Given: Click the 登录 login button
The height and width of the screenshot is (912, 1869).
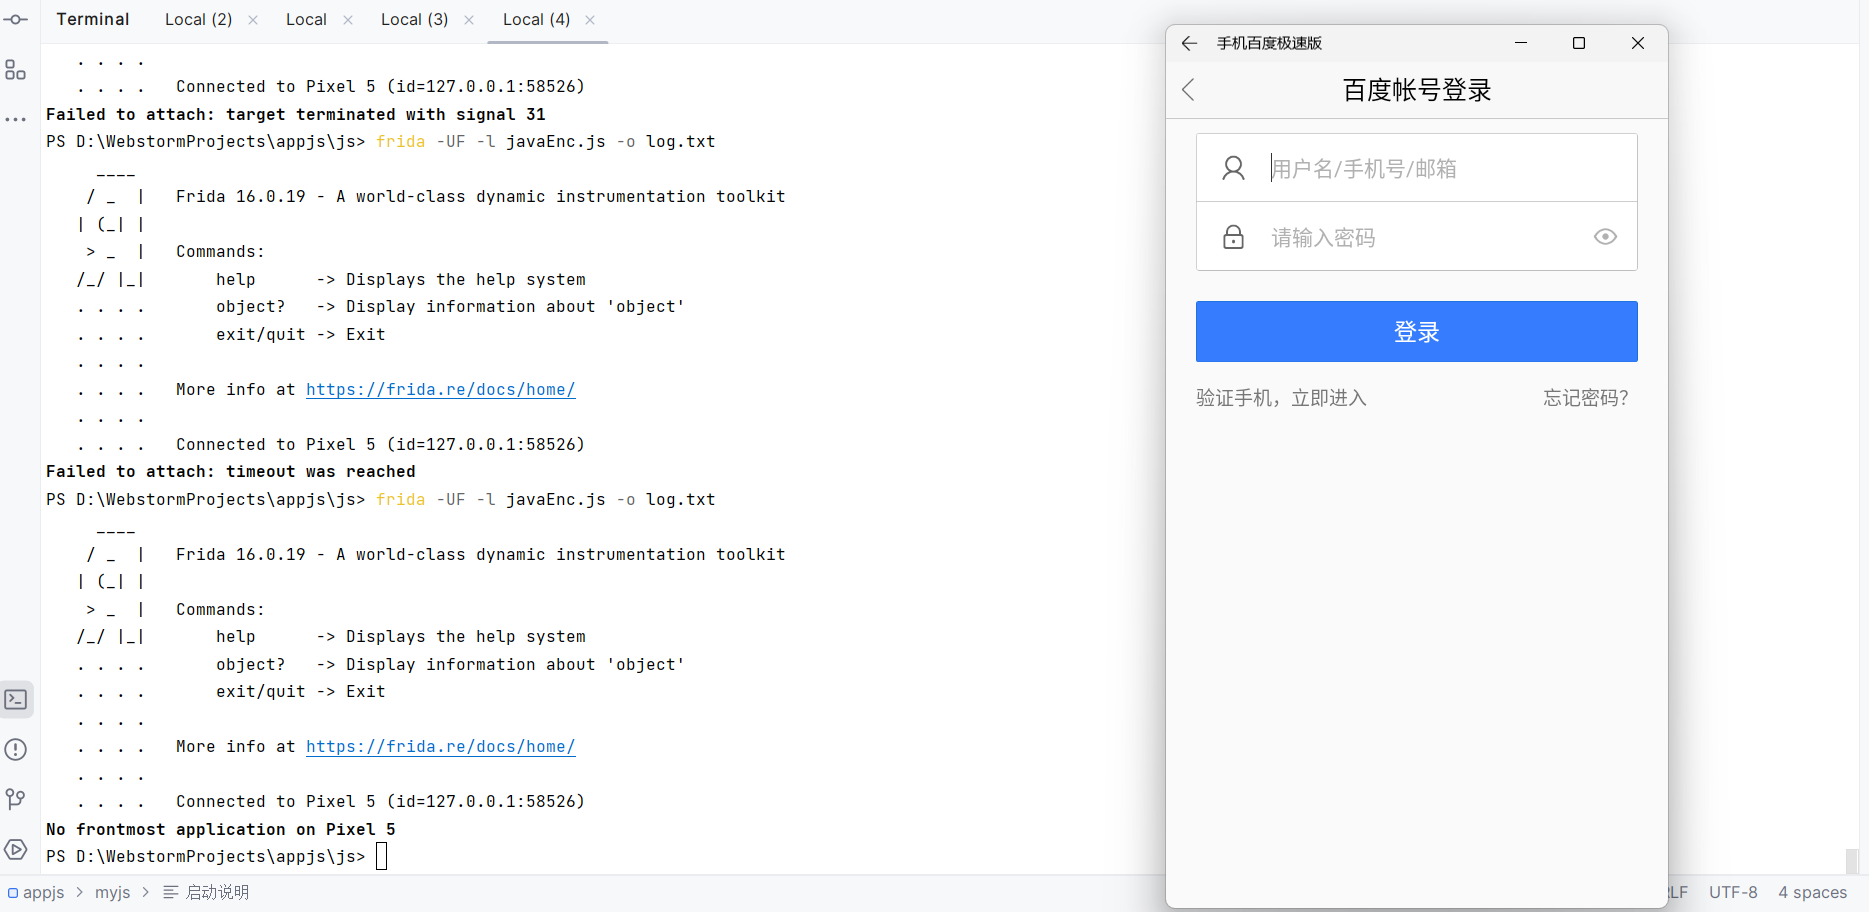Looking at the screenshot, I should click(x=1415, y=331).
